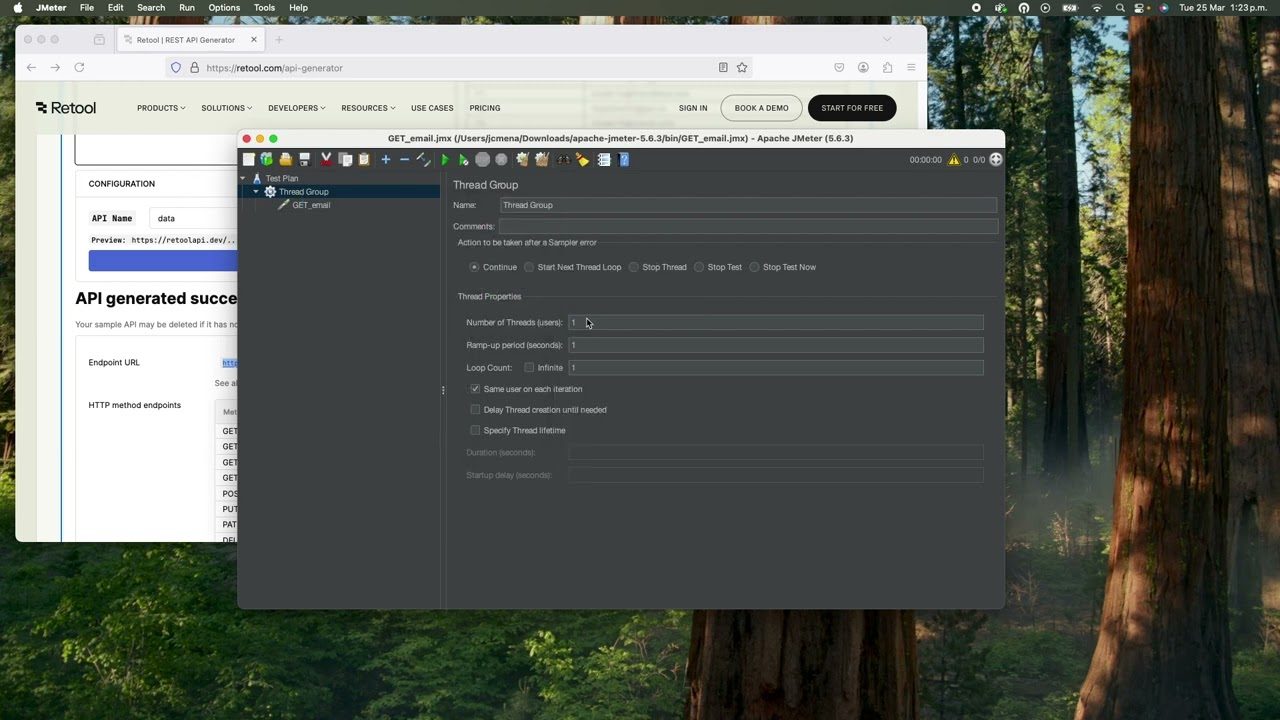1280x720 pixels.
Task: Open the browser tabs list chevron
Action: coord(887,40)
